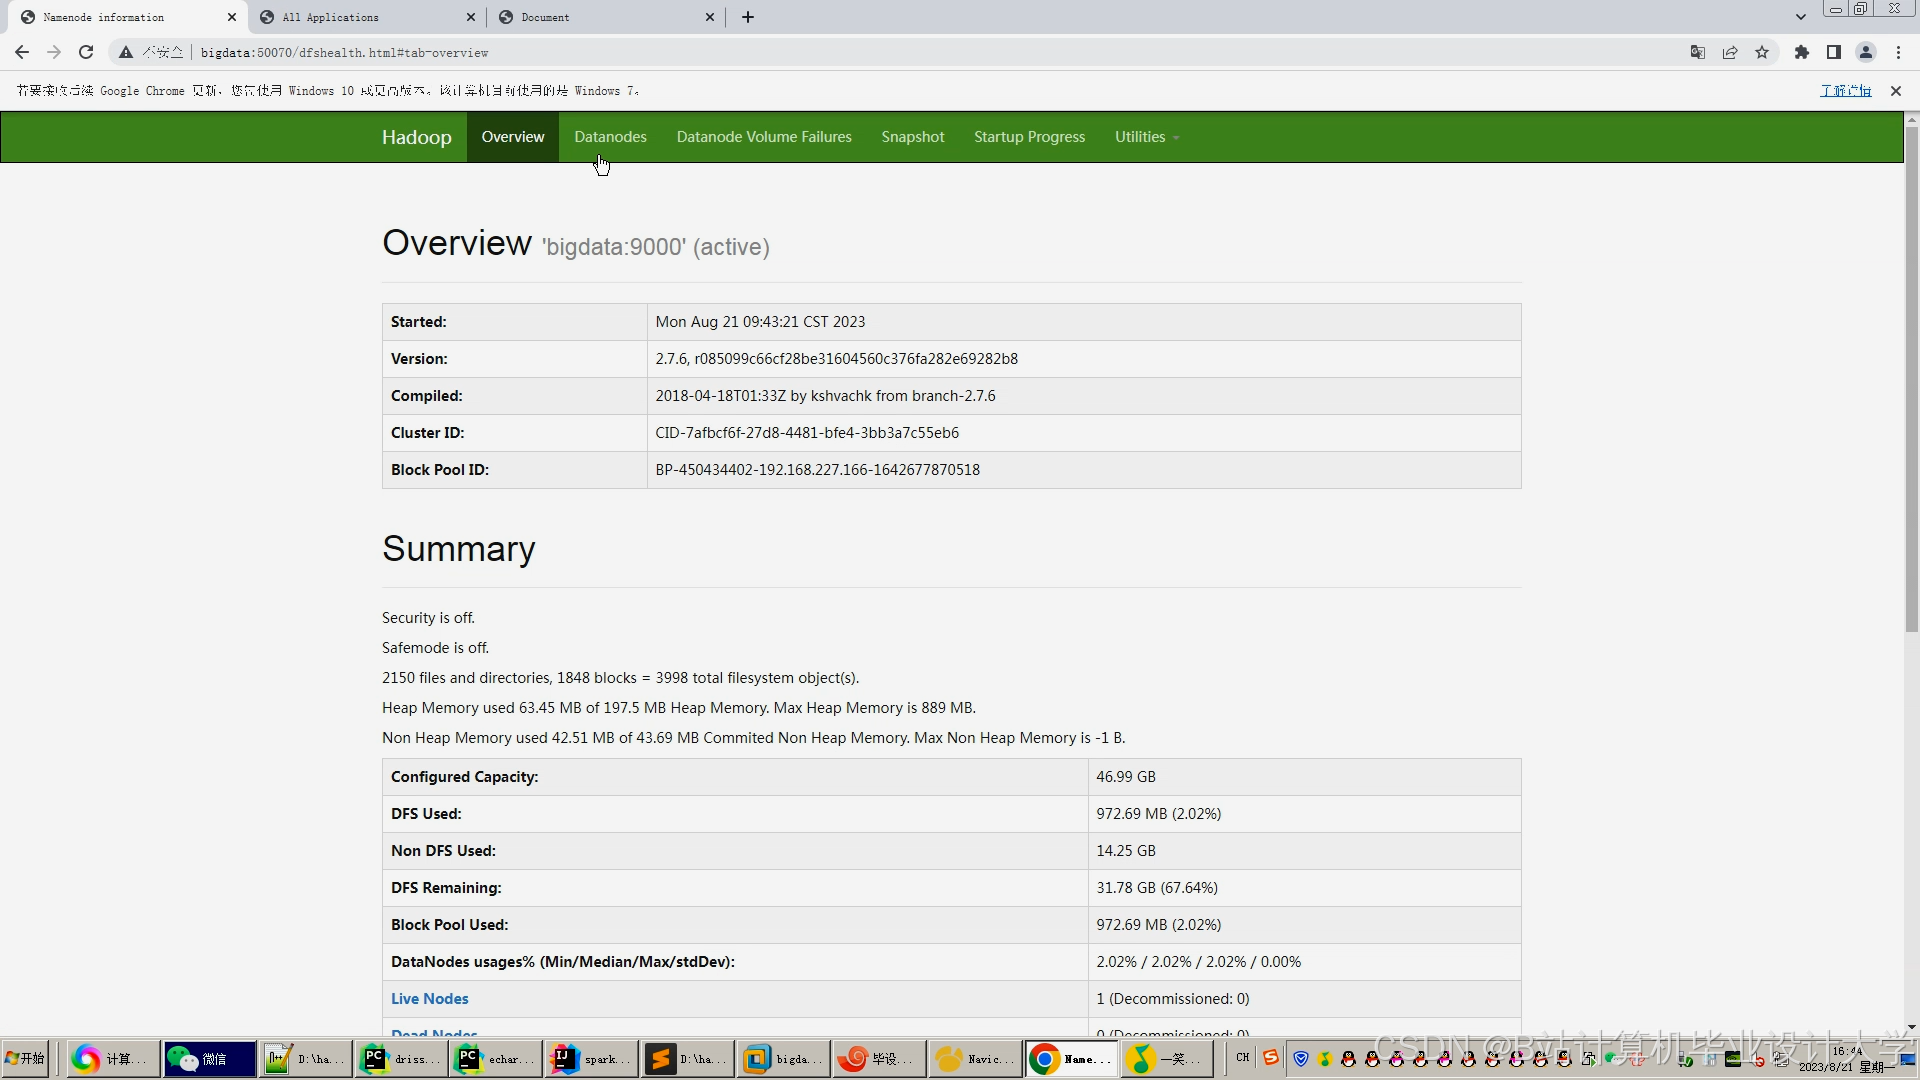Image resolution: width=1920 pixels, height=1080 pixels.
Task: Open the Live Nodes link
Action: click(x=429, y=998)
